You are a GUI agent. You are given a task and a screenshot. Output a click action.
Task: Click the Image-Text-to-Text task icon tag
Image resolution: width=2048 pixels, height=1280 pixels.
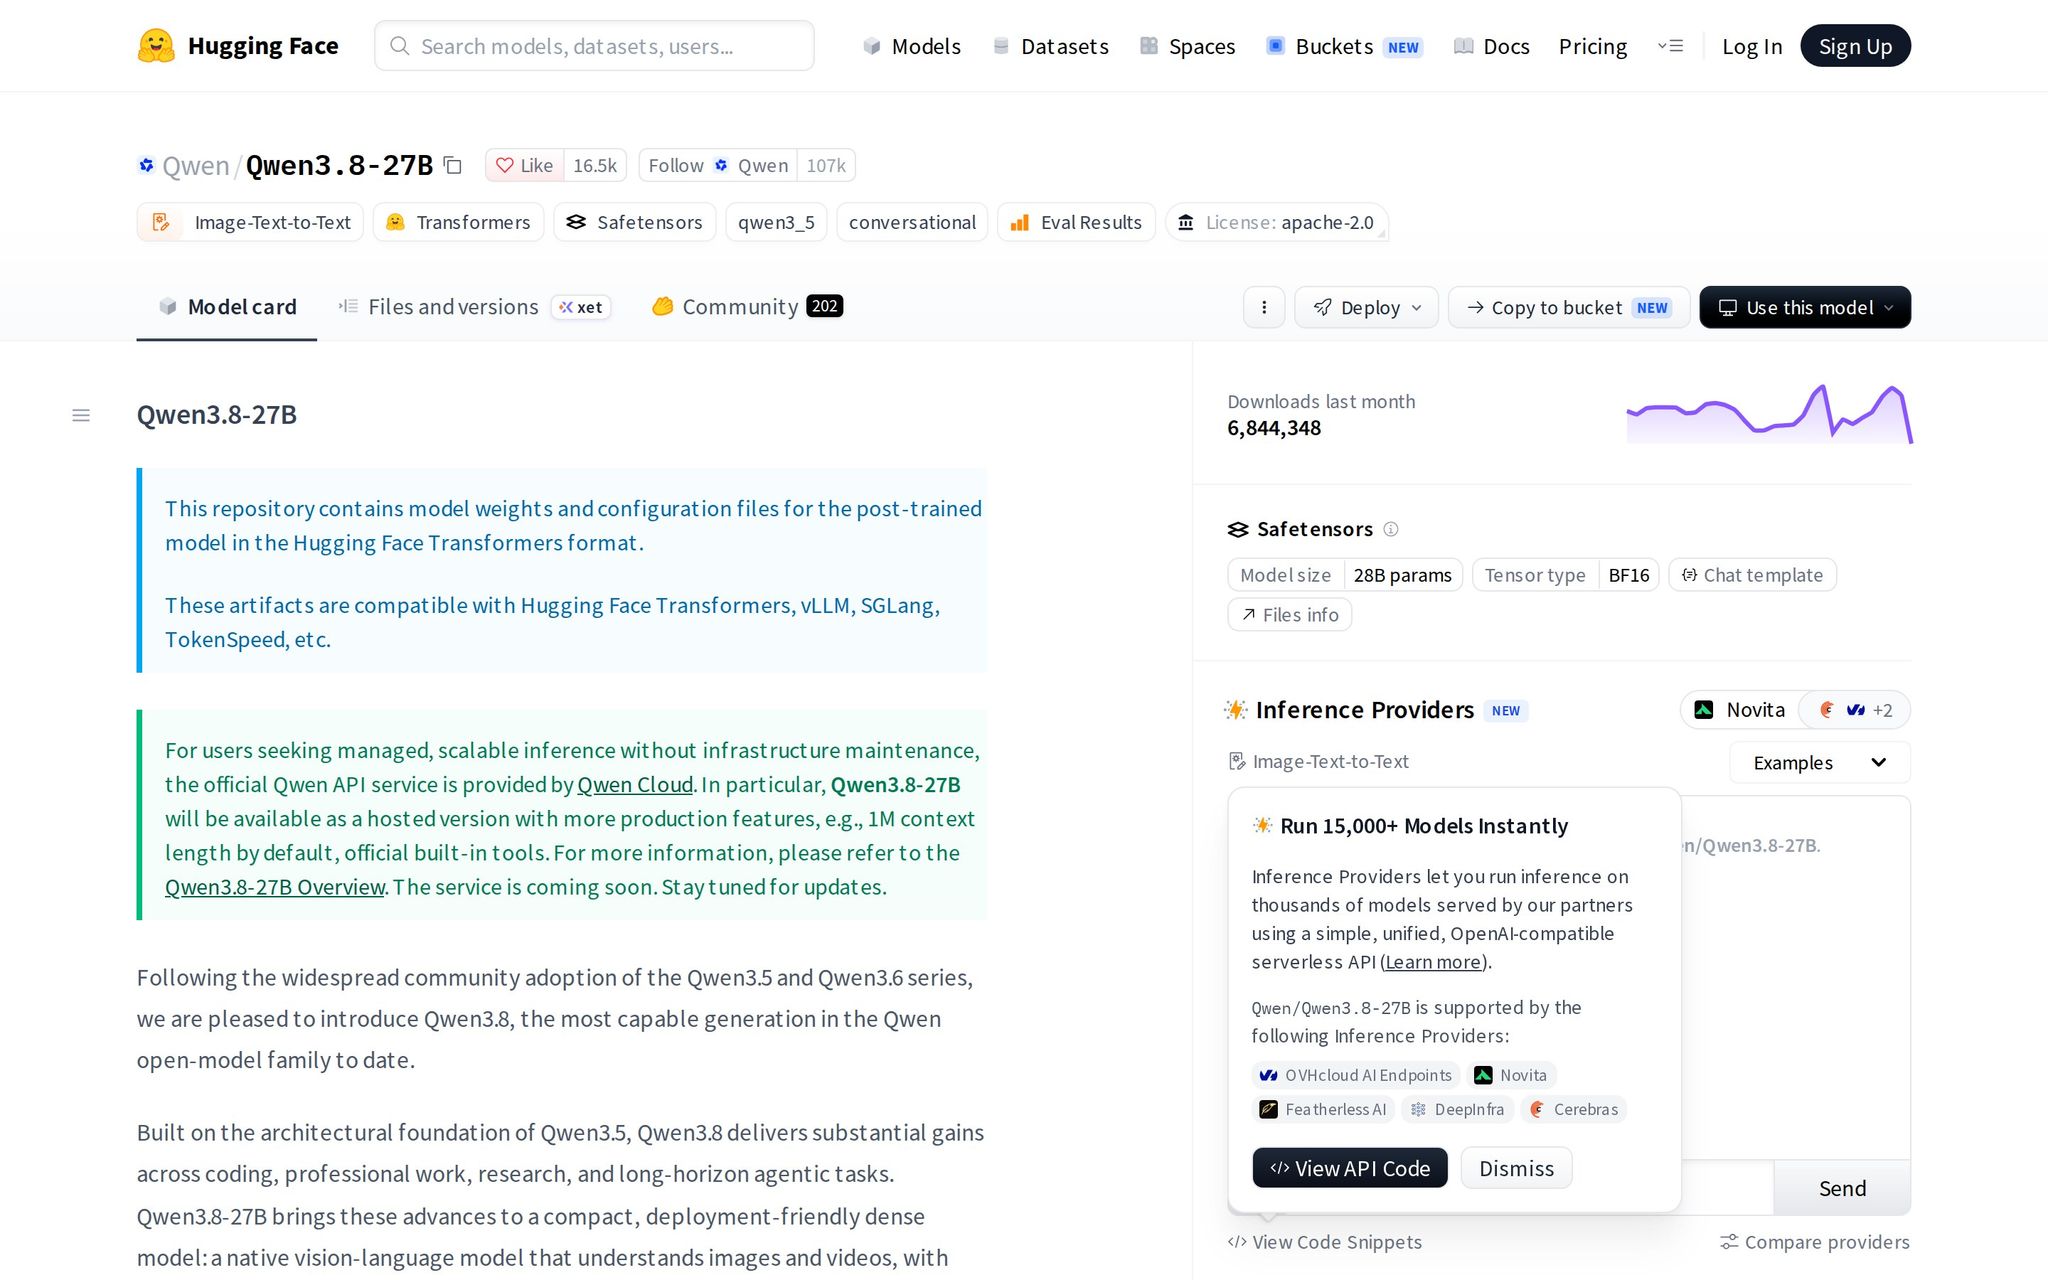pyautogui.click(x=160, y=222)
